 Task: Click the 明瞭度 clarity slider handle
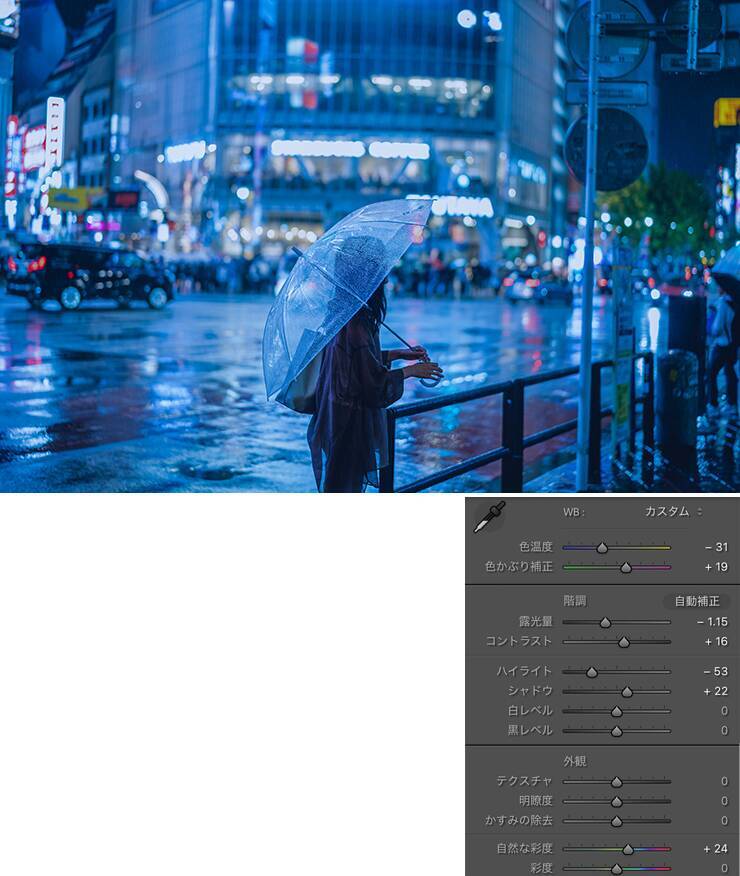[616, 802]
